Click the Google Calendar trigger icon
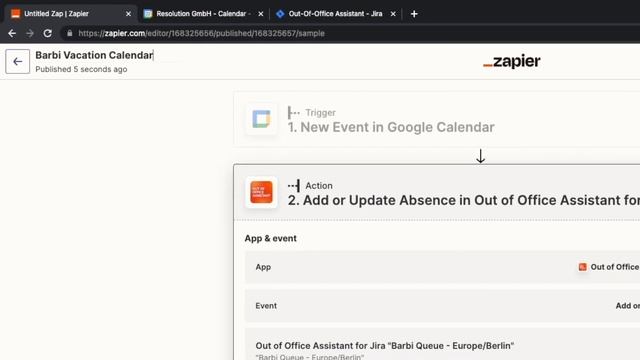Screen dimensions: 640x360 click(x=261, y=119)
